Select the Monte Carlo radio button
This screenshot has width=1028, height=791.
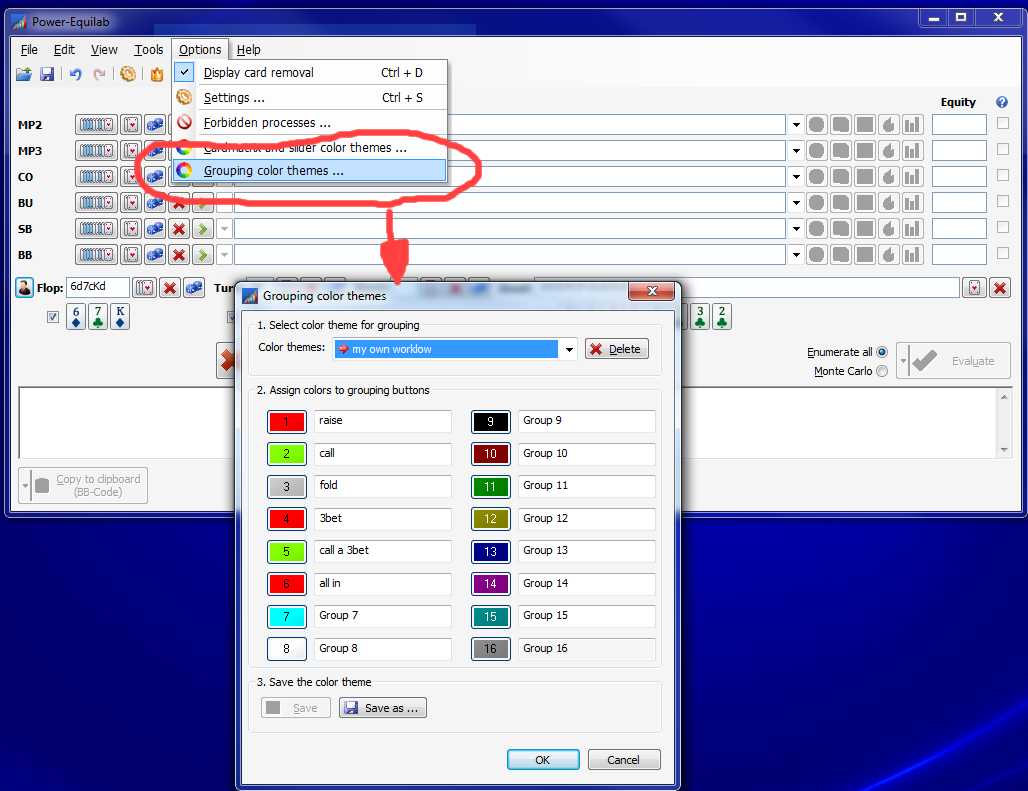click(882, 371)
